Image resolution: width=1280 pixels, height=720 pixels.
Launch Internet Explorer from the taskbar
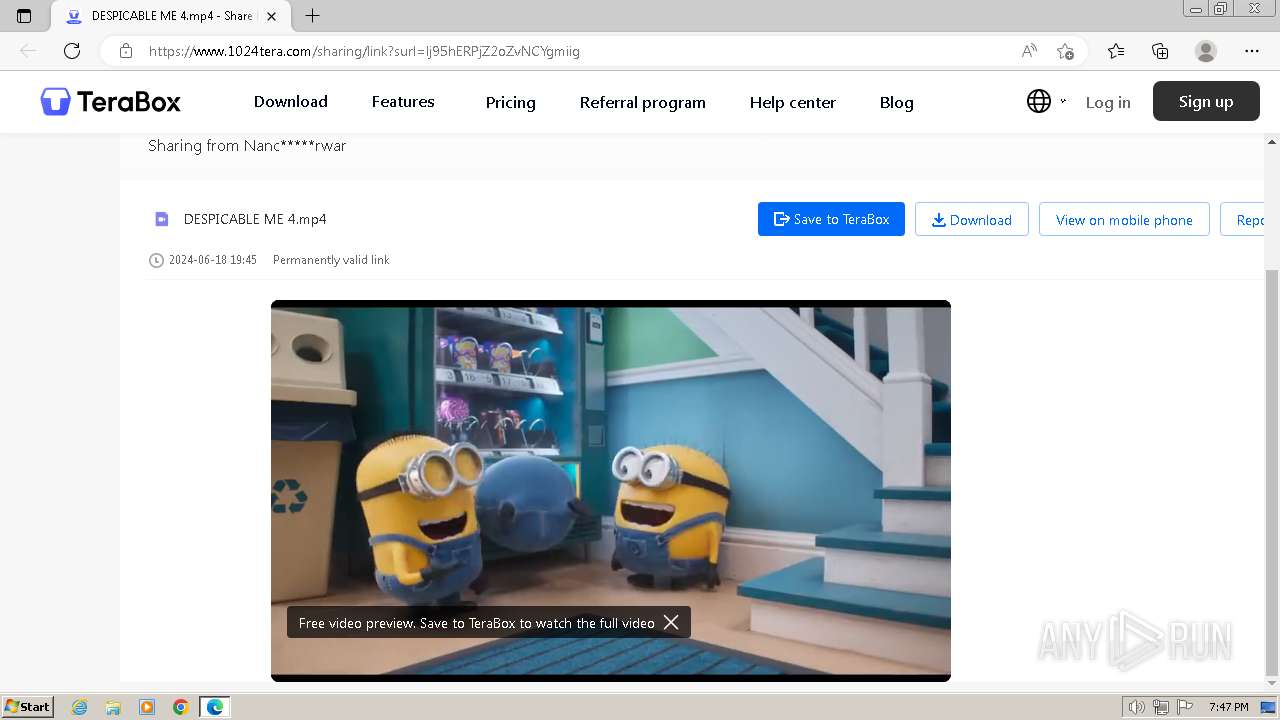point(80,707)
